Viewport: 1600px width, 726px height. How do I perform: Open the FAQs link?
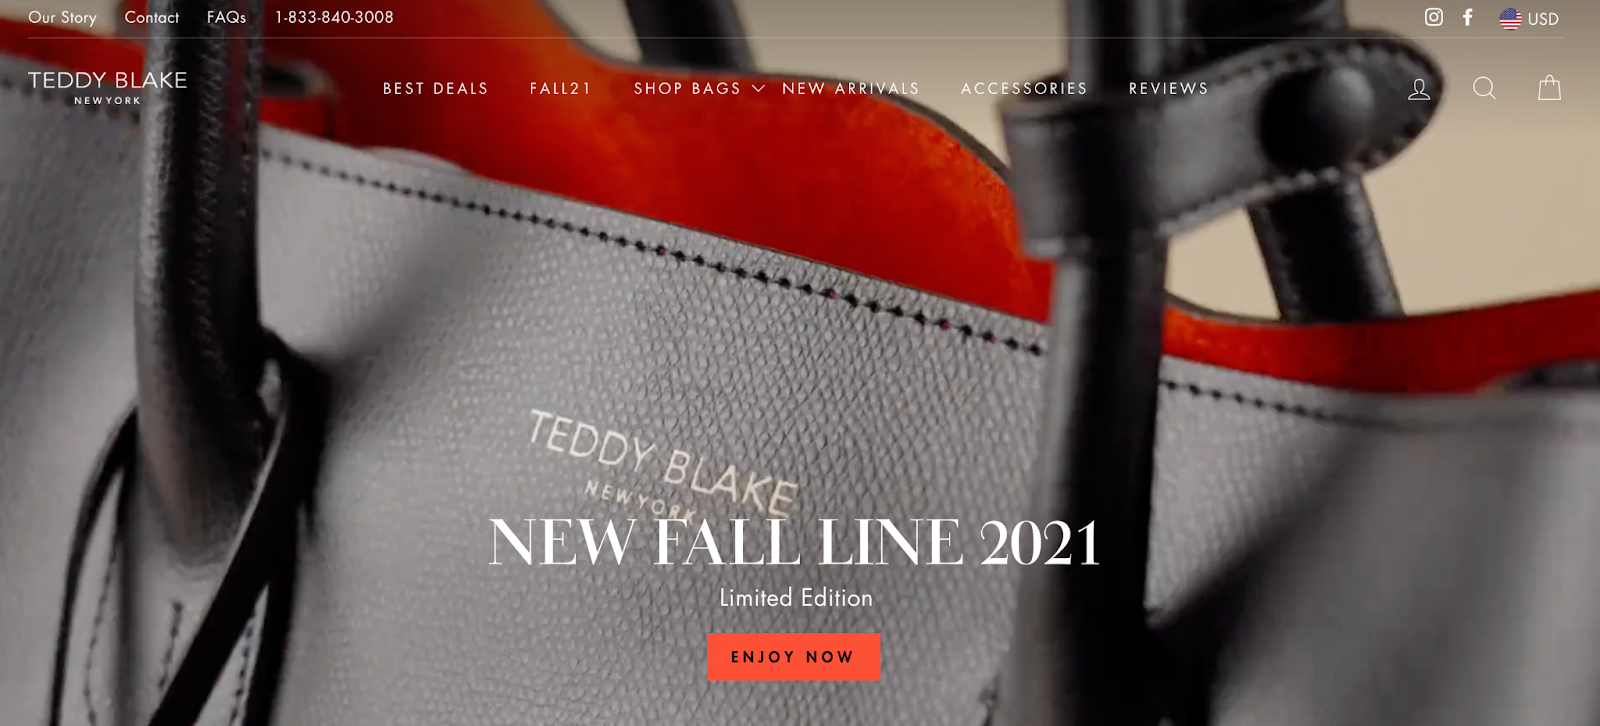[226, 17]
